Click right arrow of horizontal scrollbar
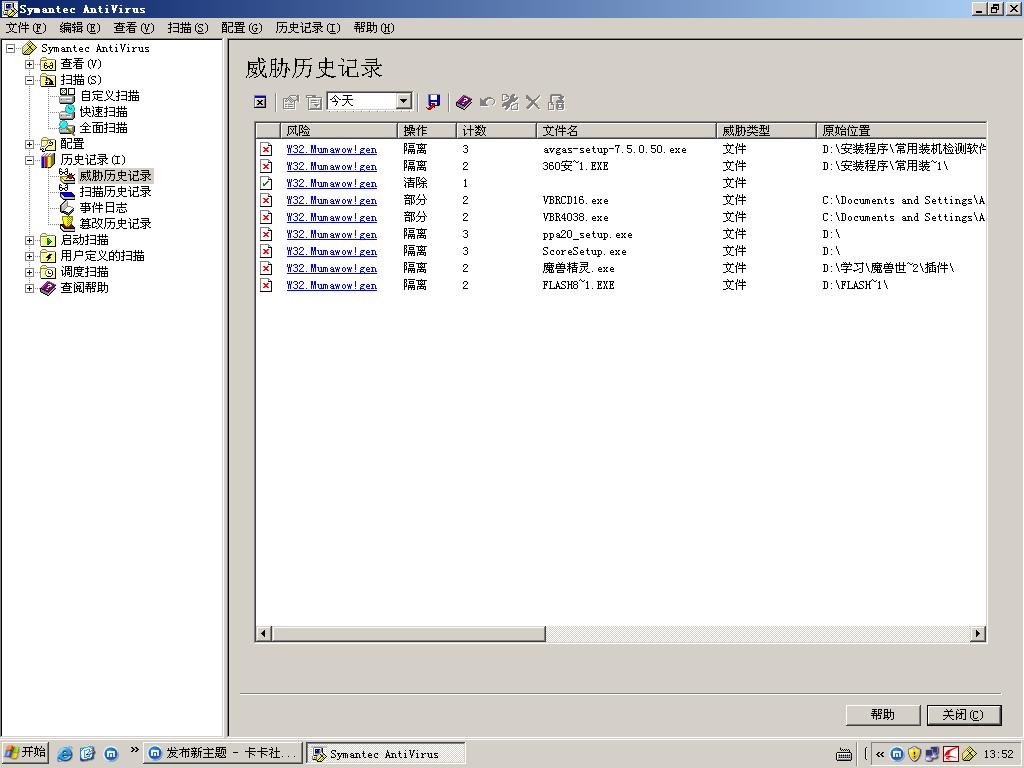The image size is (1024, 768). point(978,633)
